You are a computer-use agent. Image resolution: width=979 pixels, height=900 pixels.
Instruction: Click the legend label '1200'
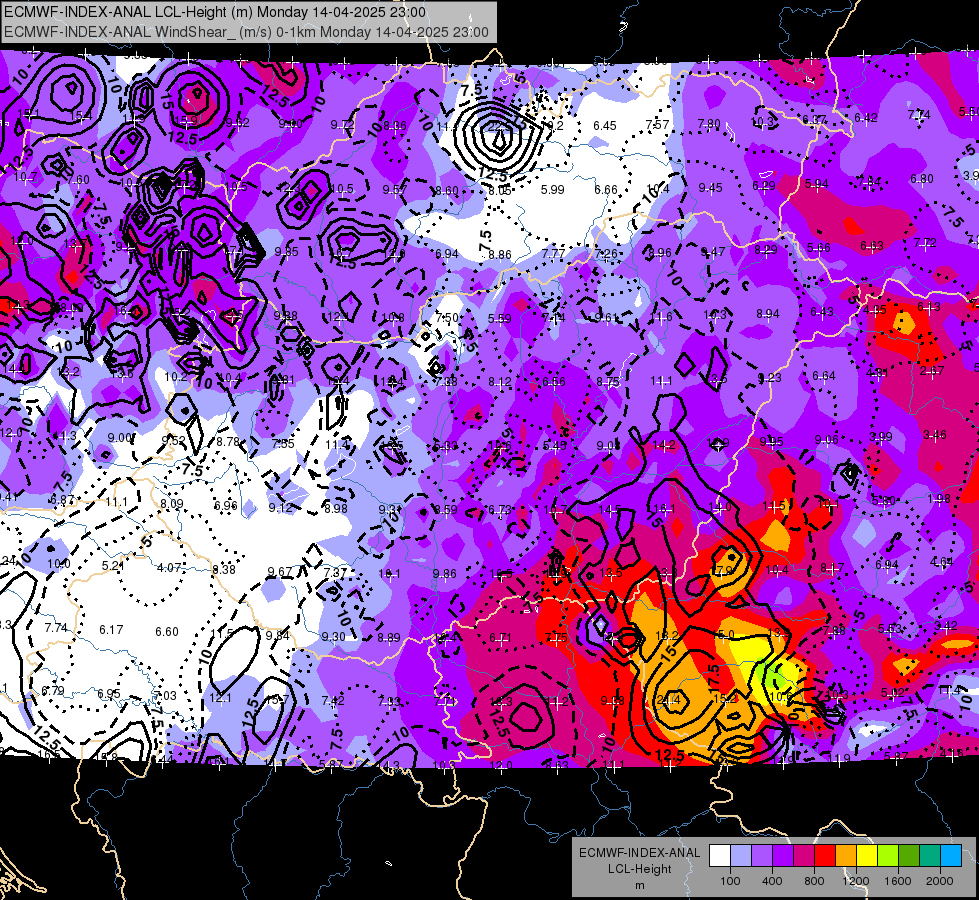click(x=856, y=881)
